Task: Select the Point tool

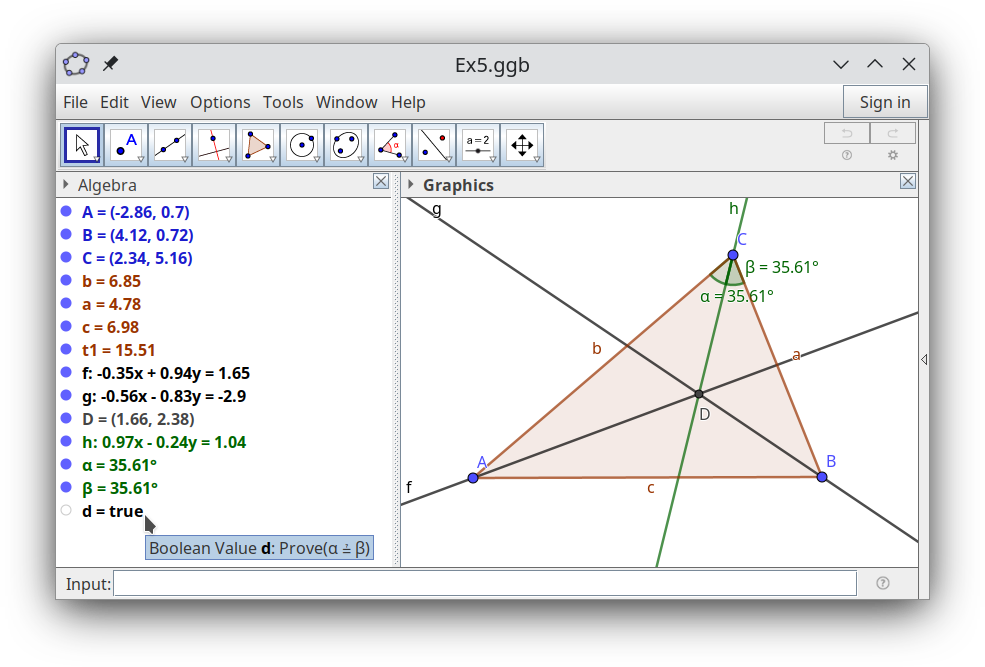Action: coord(125,145)
